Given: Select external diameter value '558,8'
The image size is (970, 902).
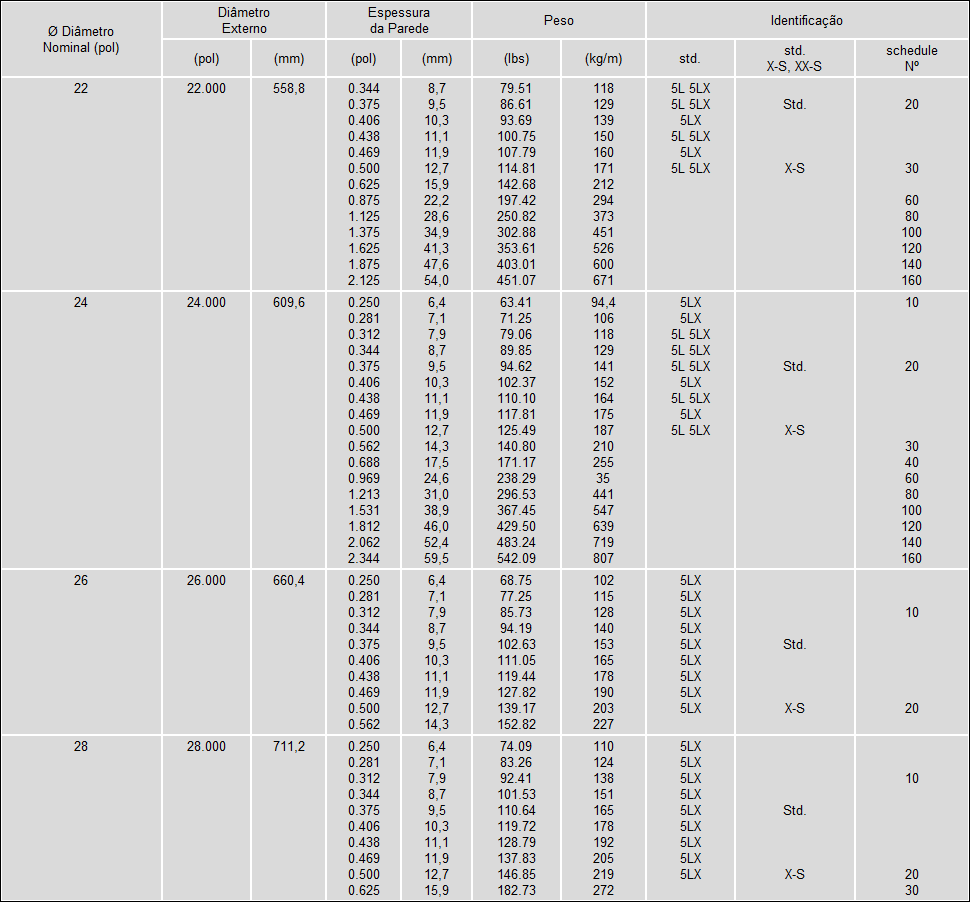Looking at the screenshot, I should click(289, 88).
